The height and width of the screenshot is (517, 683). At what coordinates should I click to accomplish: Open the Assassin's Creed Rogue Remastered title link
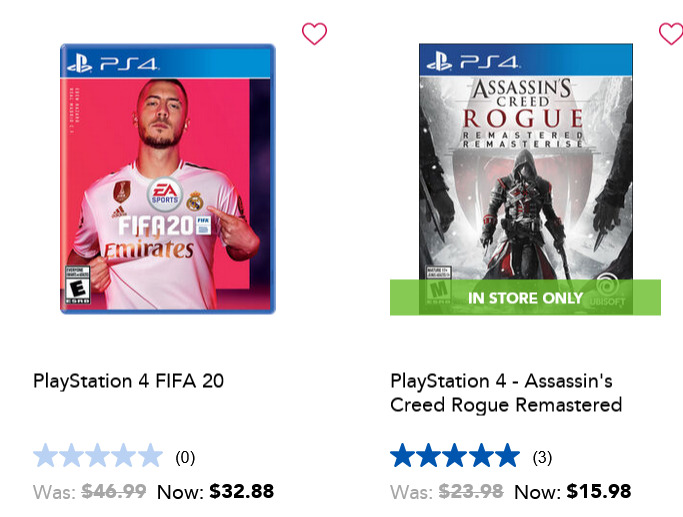tap(506, 393)
